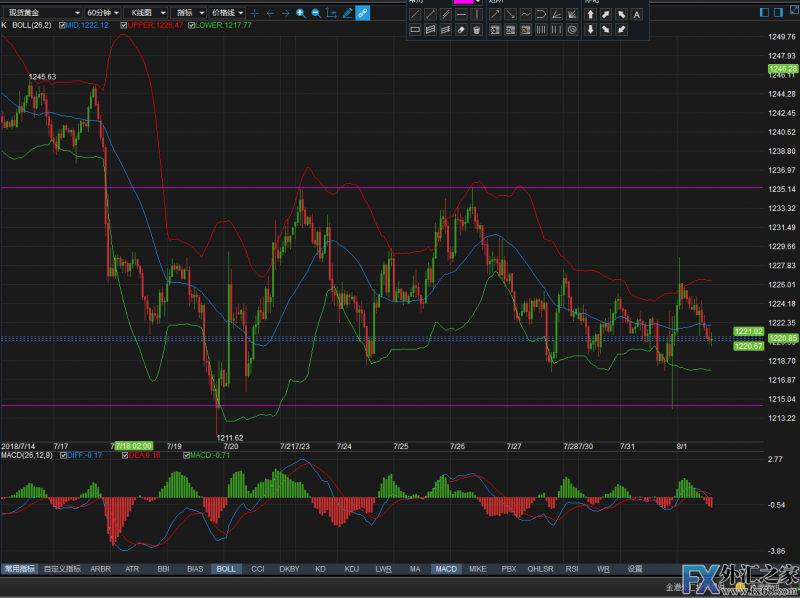Click the right arrow to move chart forward

coord(286,13)
